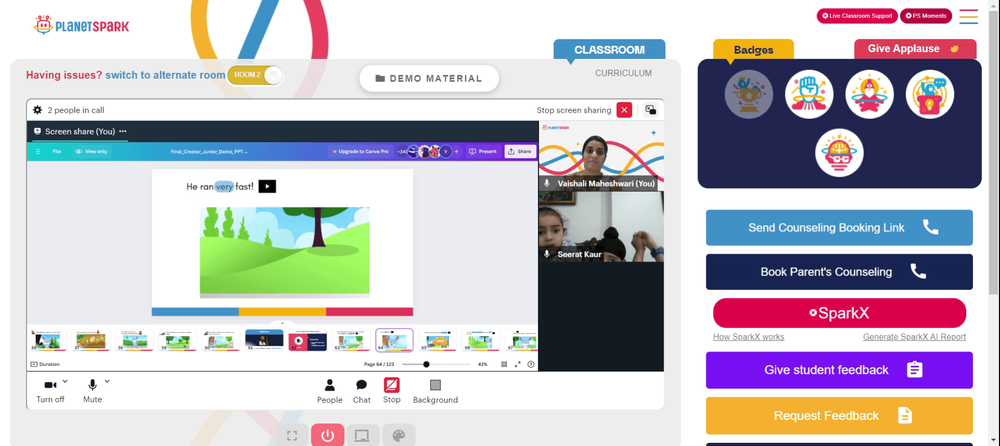Expand the microphone options chevron

click(x=107, y=382)
